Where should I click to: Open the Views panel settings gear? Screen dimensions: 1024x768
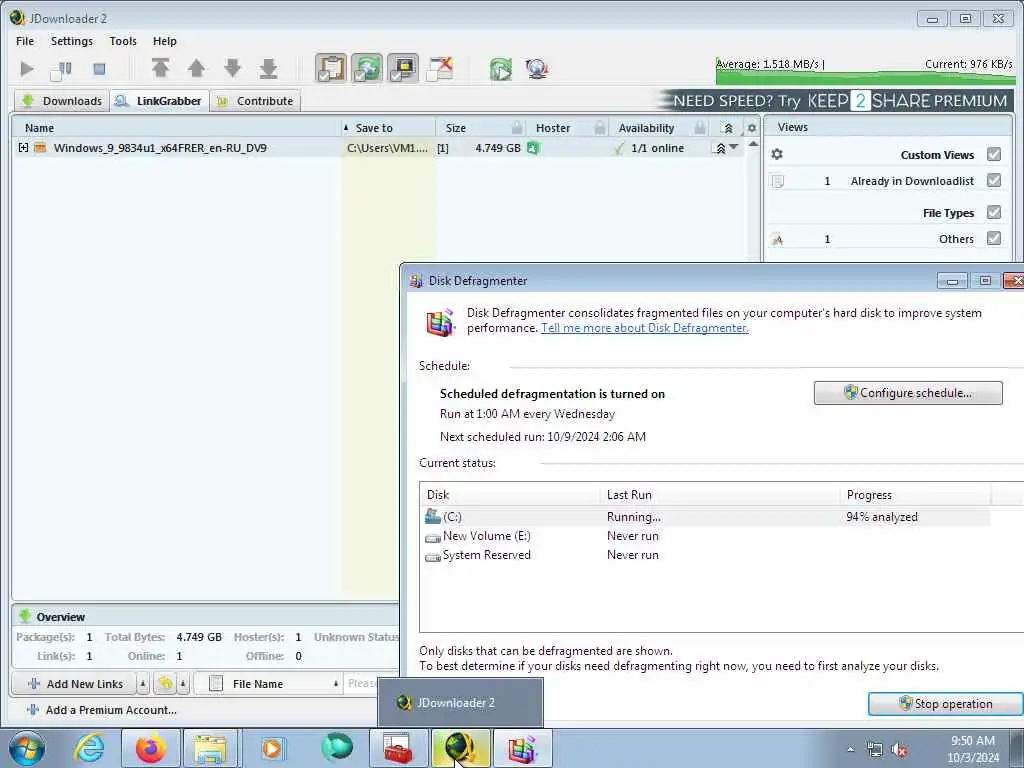click(776, 154)
